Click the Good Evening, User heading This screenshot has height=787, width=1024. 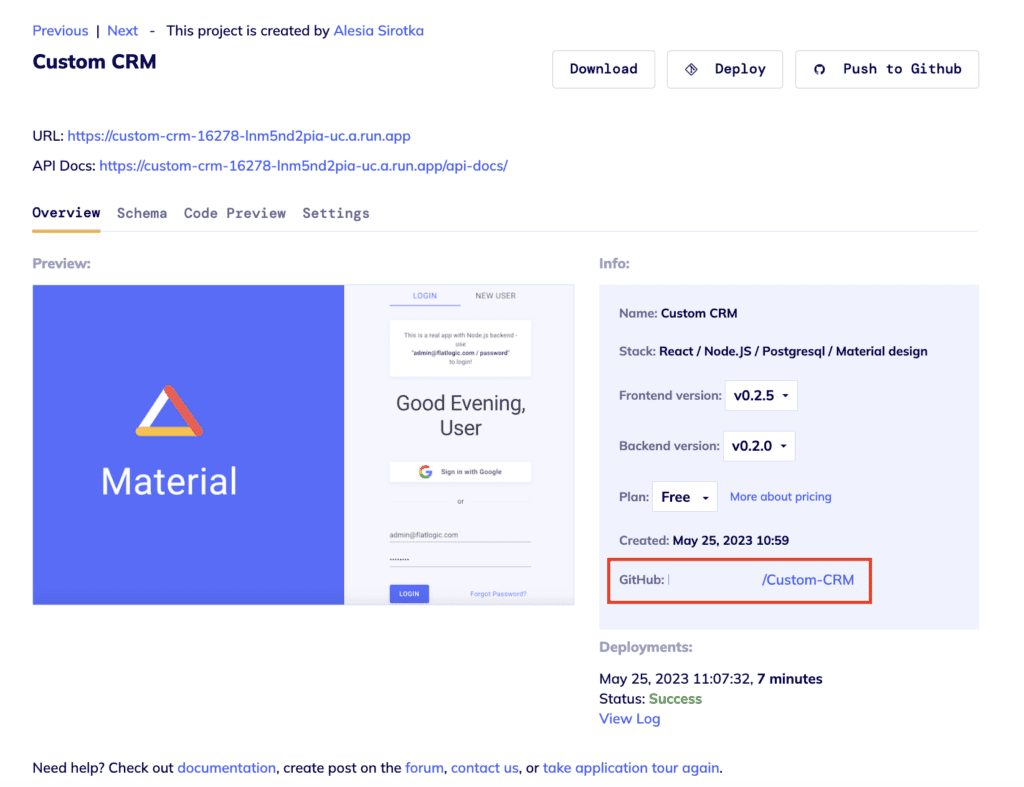point(460,415)
